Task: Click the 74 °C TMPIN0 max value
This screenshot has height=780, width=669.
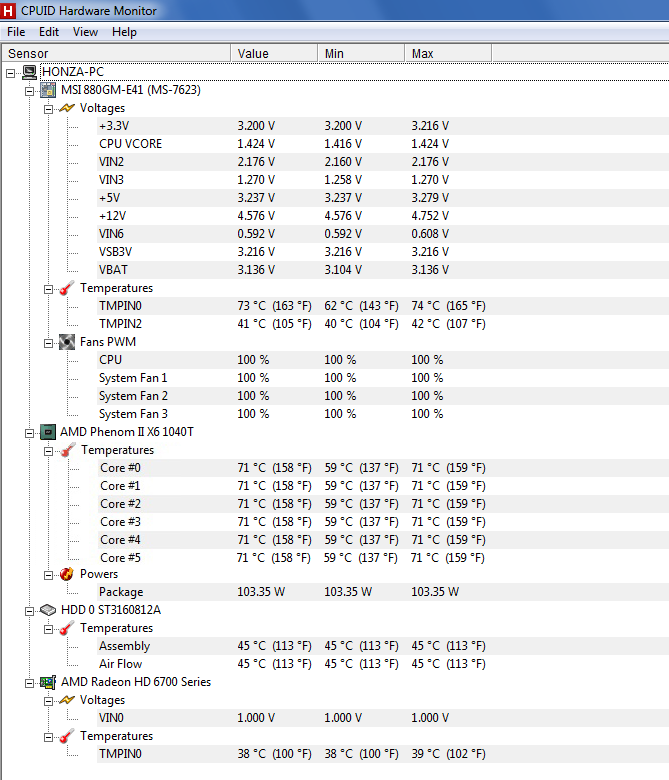Action: pyautogui.click(x=448, y=306)
